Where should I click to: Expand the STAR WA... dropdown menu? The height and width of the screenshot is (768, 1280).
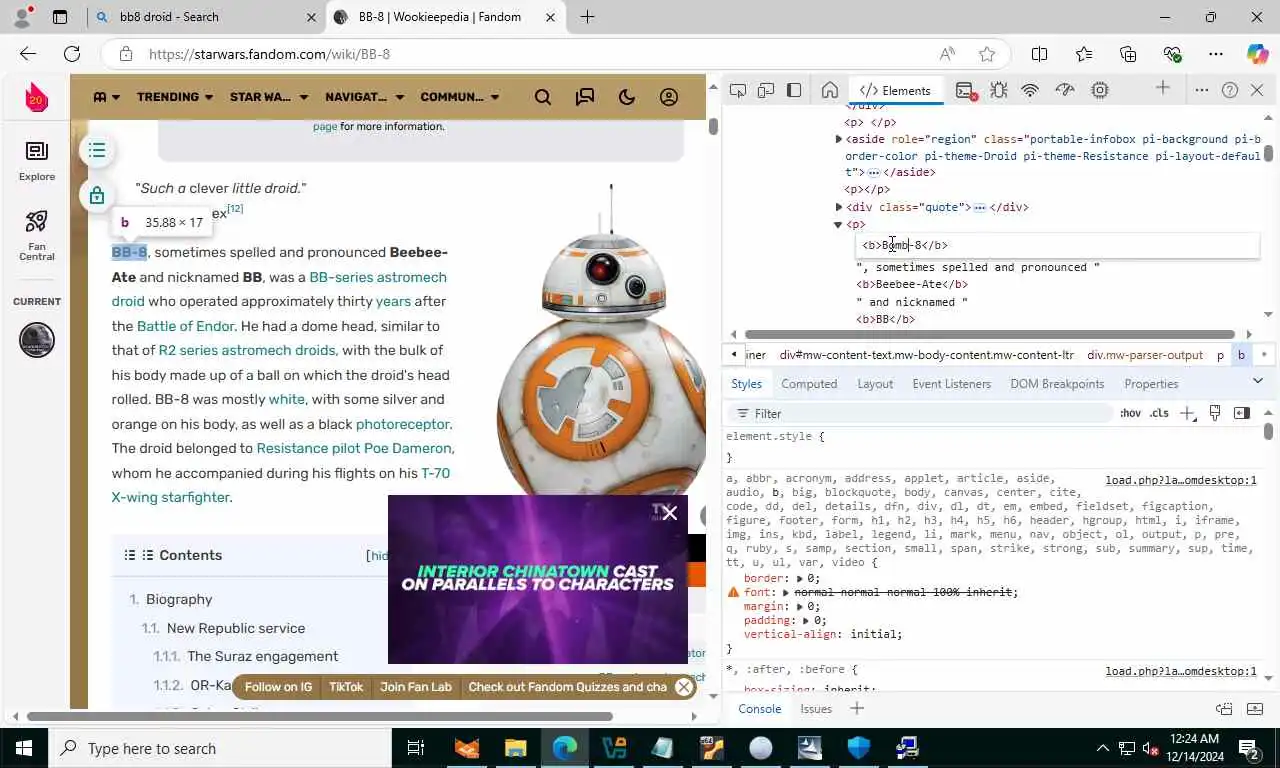click(268, 97)
